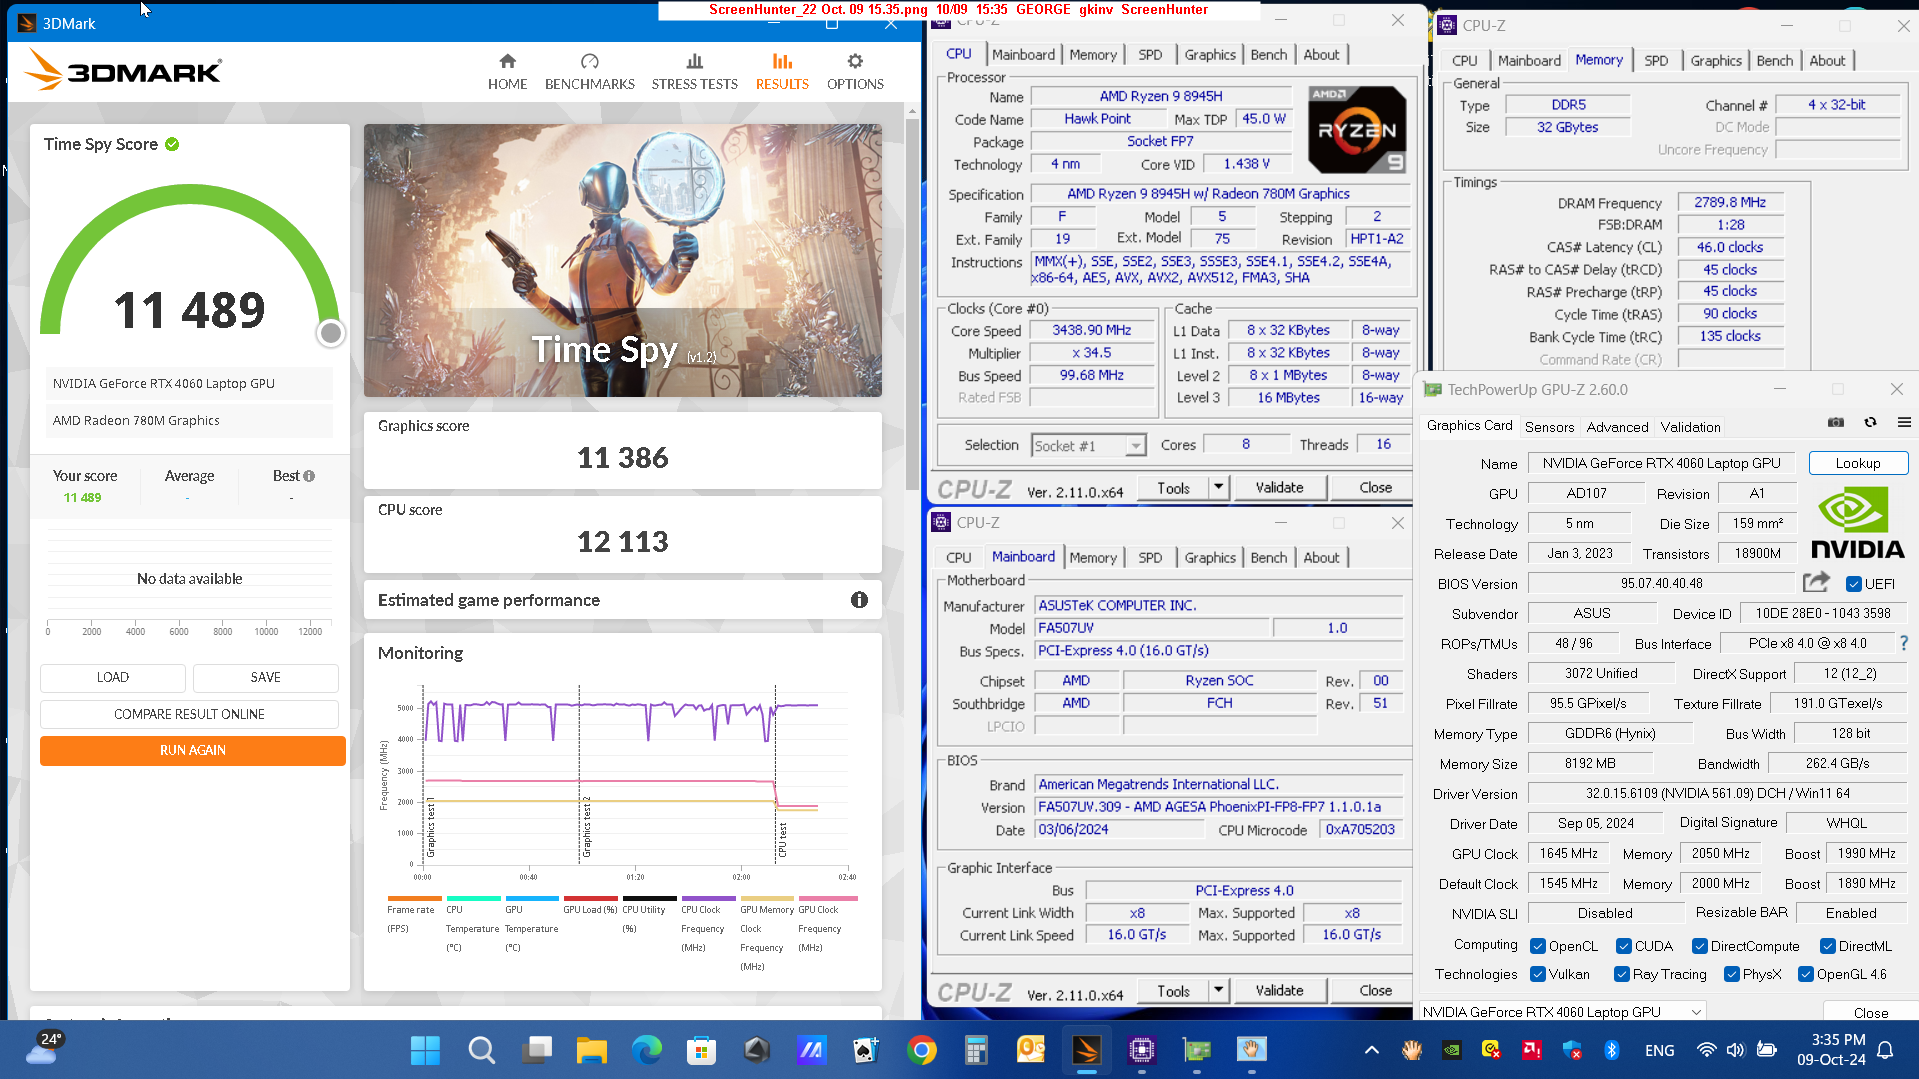Screen dimensions: 1919x1079
Task: Show hidden system tray icons chevron
Action: click(1371, 1050)
